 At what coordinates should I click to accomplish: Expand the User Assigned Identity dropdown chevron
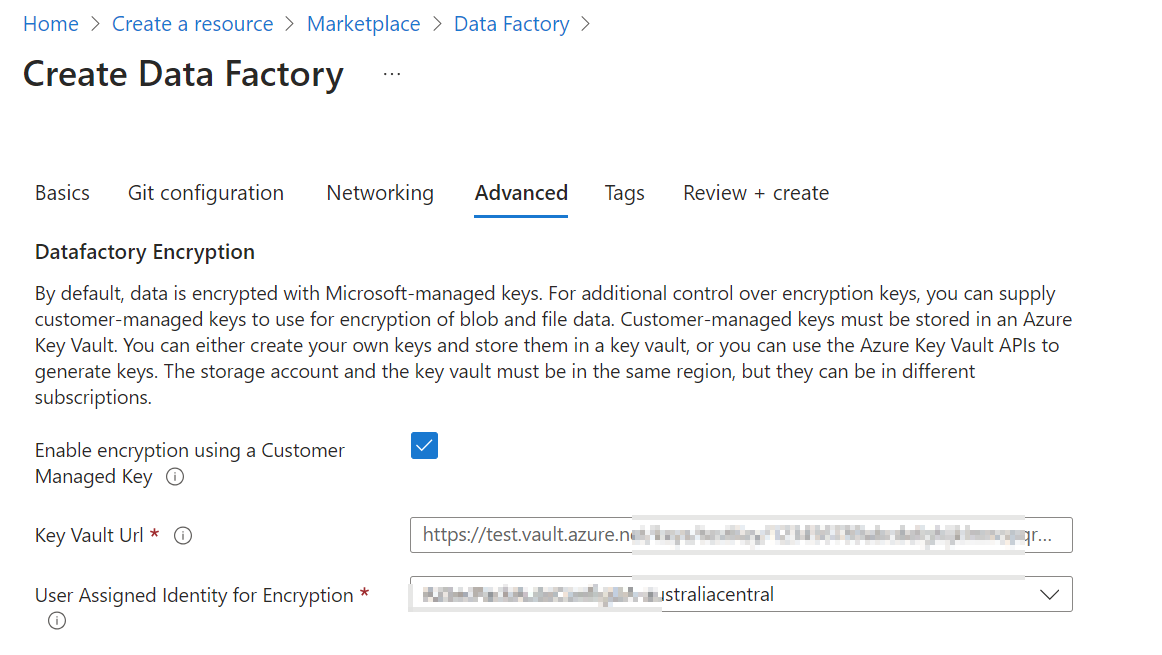point(1049,593)
